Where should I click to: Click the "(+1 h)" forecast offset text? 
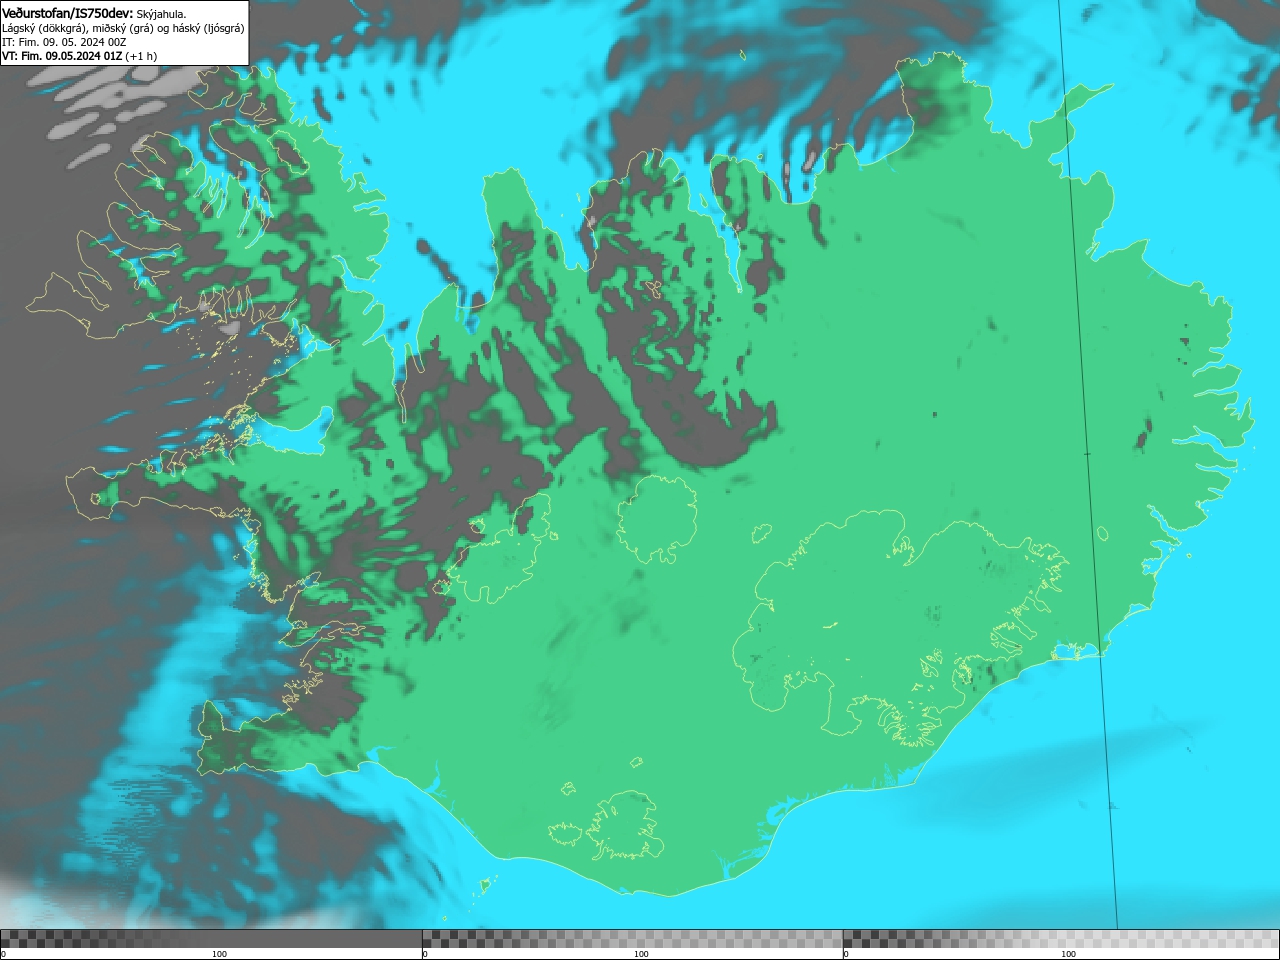tap(141, 56)
